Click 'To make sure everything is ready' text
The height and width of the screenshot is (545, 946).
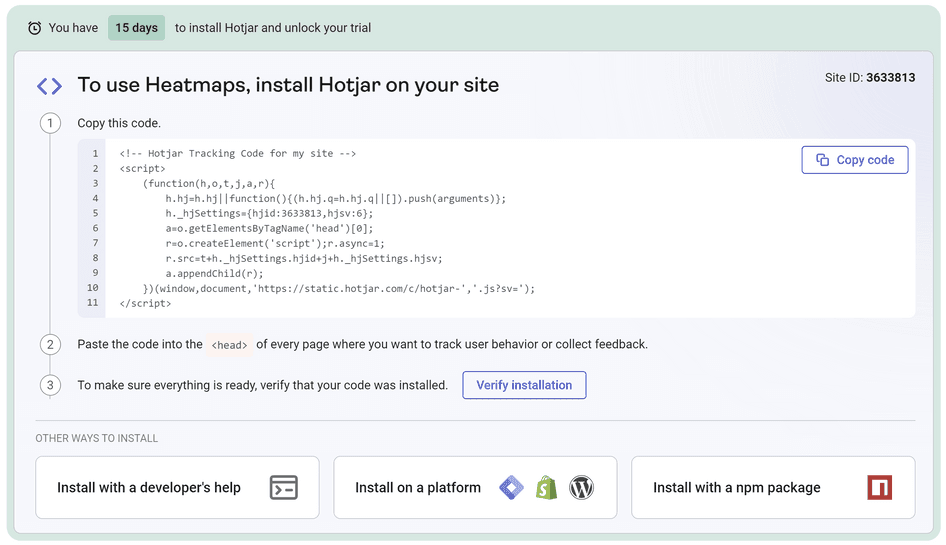262,385
